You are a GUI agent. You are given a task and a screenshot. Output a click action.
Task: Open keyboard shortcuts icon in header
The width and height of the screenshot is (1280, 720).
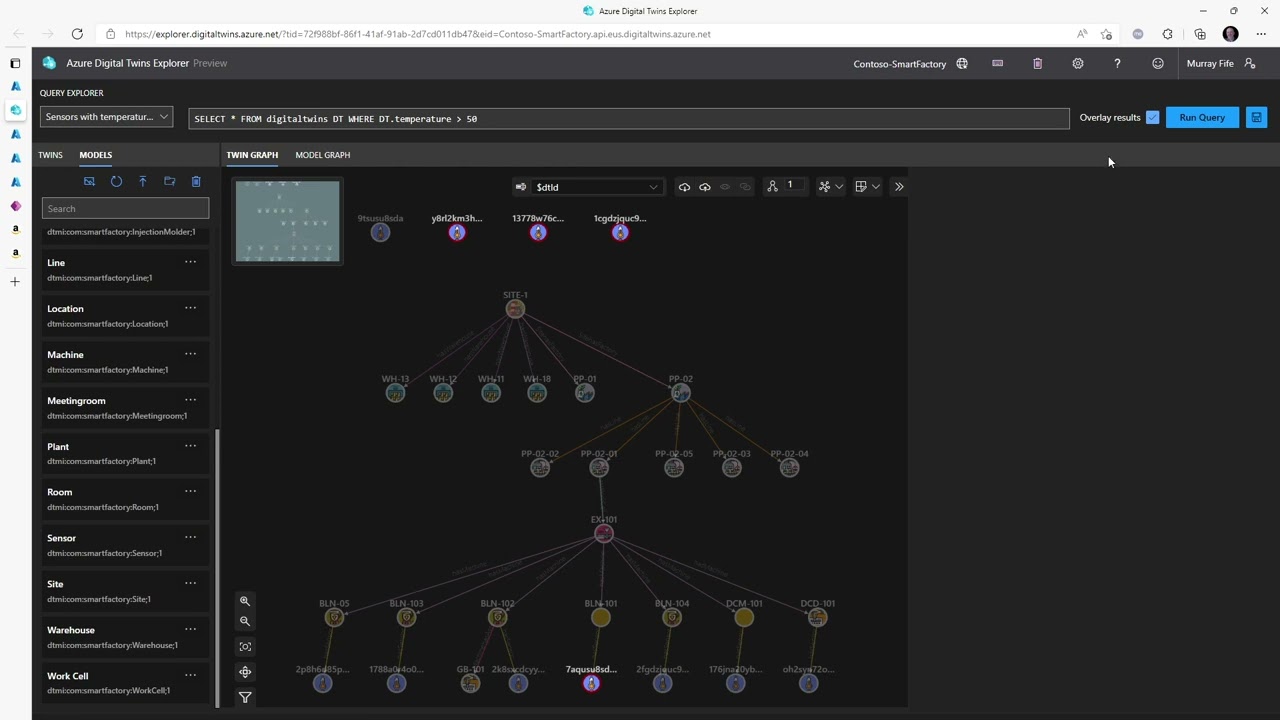click(997, 63)
